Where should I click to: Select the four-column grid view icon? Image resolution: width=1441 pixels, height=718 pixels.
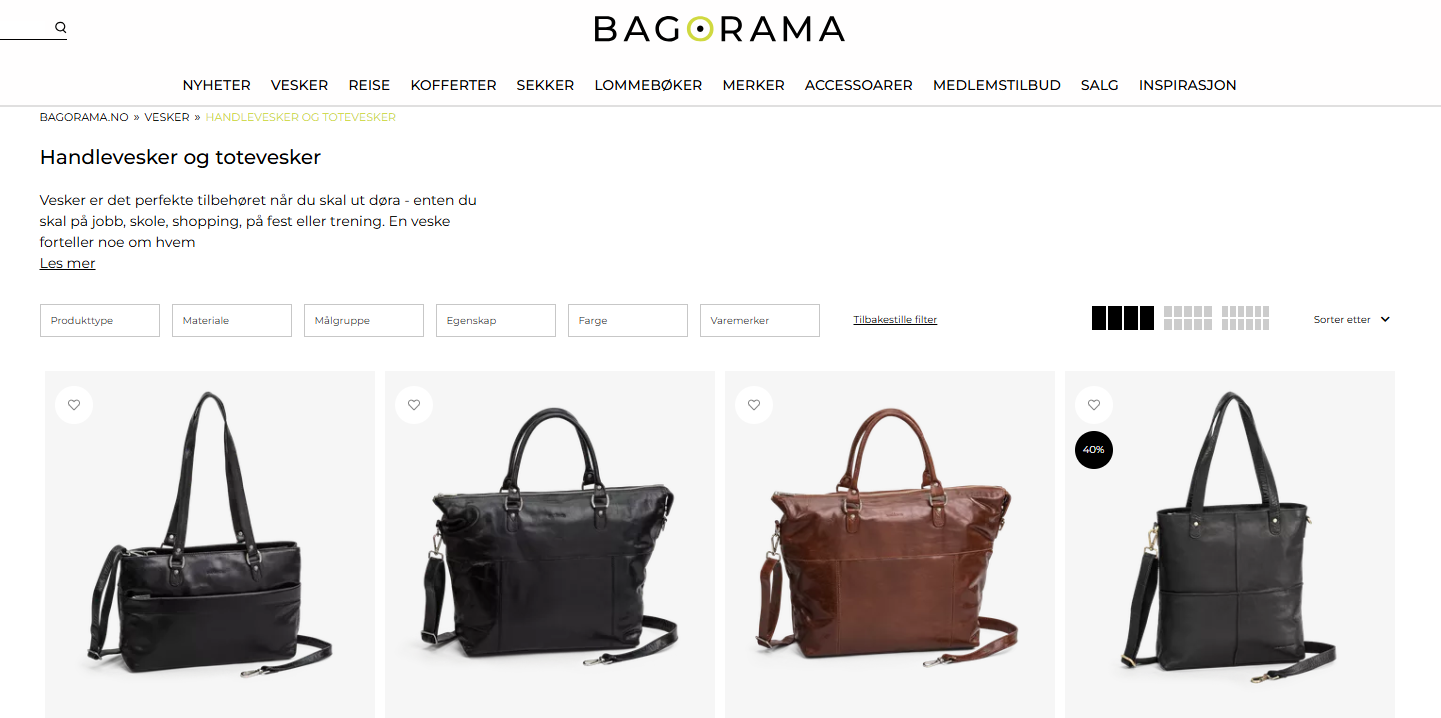(x=1123, y=318)
